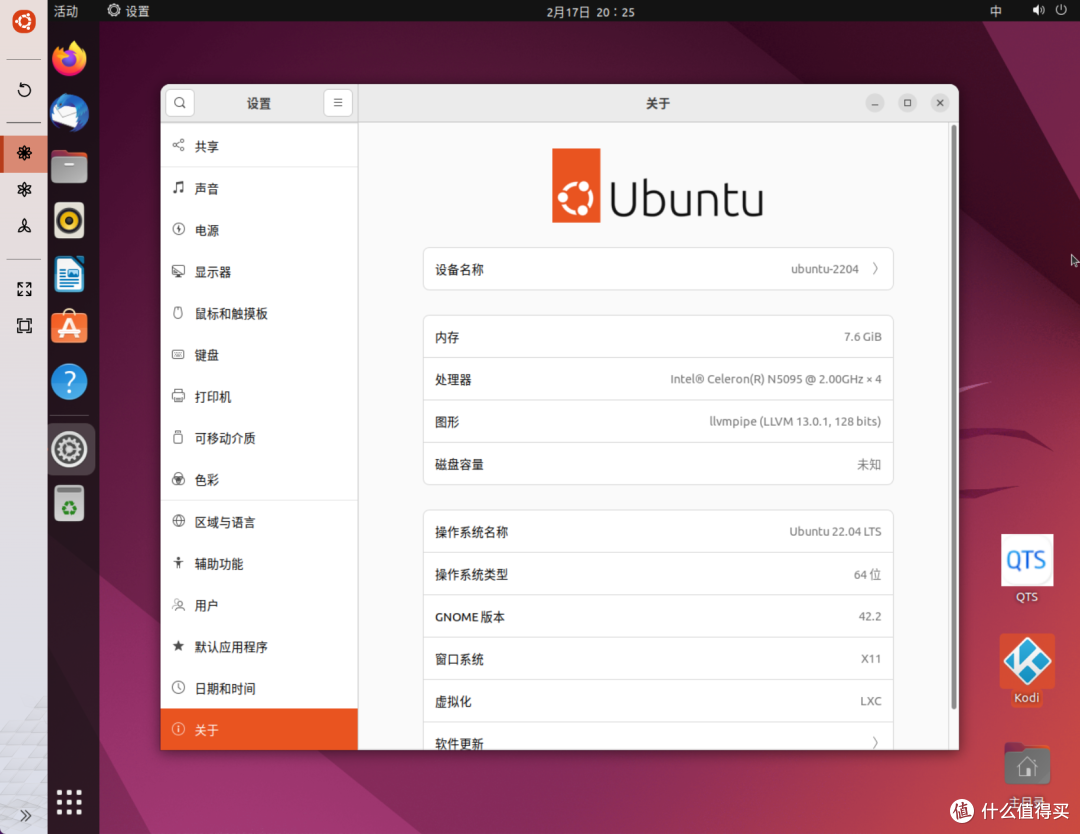Click the About panel vertical scrollbar

tap(953, 417)
